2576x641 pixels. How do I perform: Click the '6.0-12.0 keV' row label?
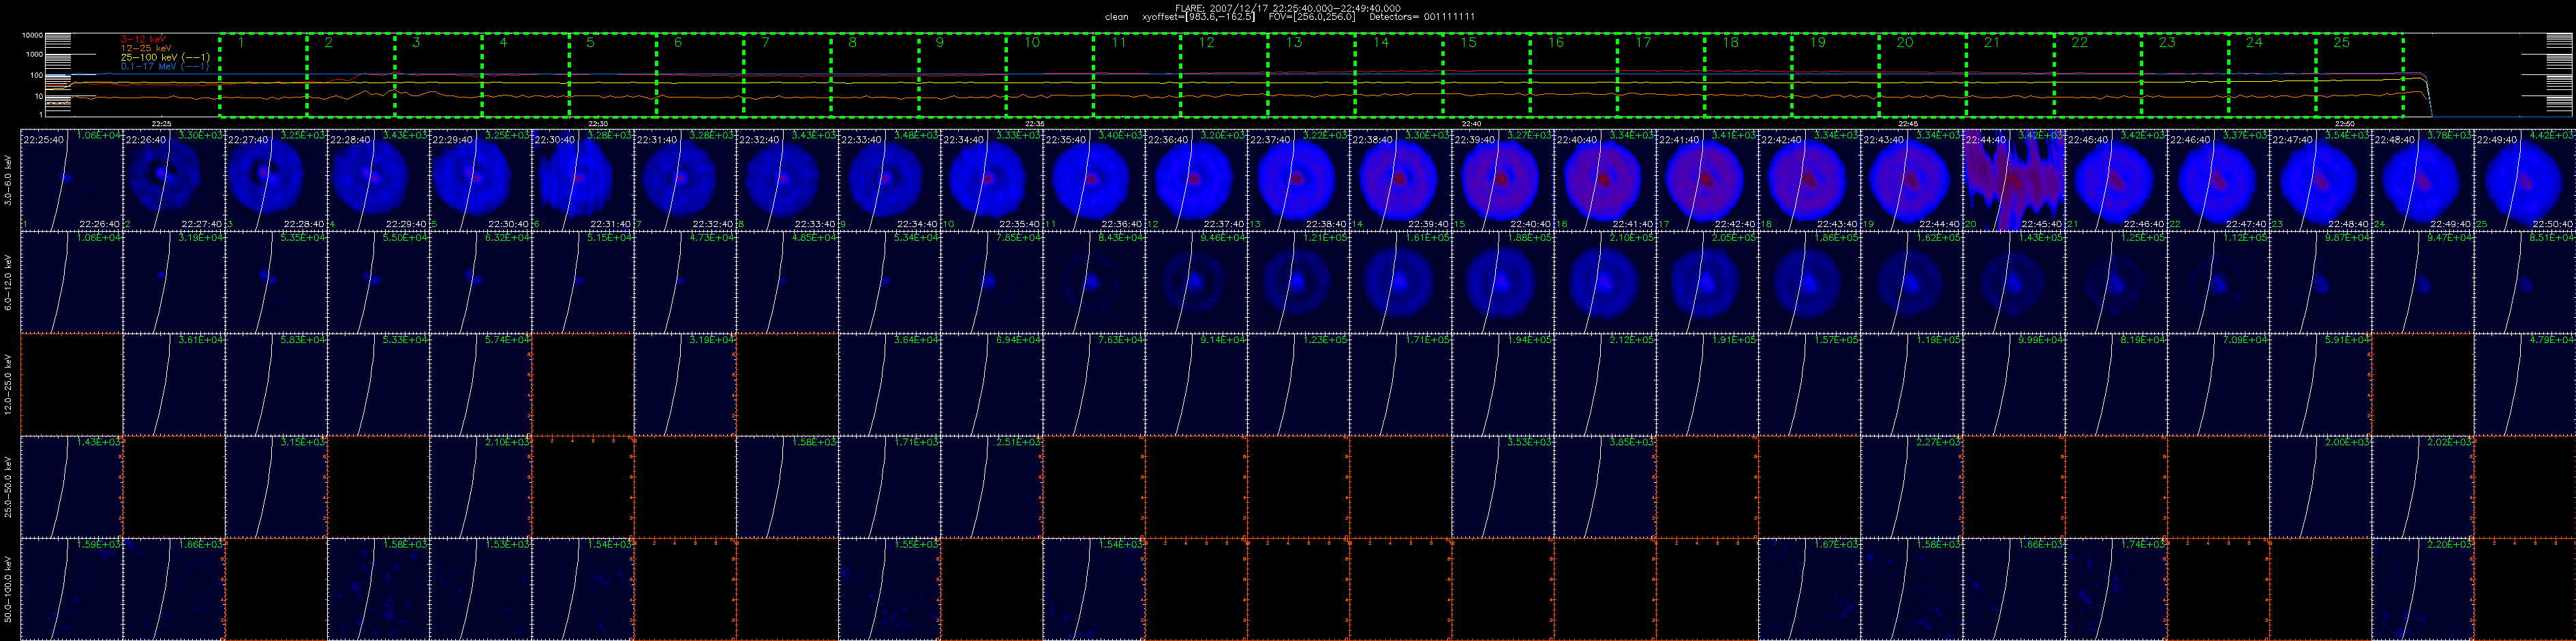coord(9,282)
